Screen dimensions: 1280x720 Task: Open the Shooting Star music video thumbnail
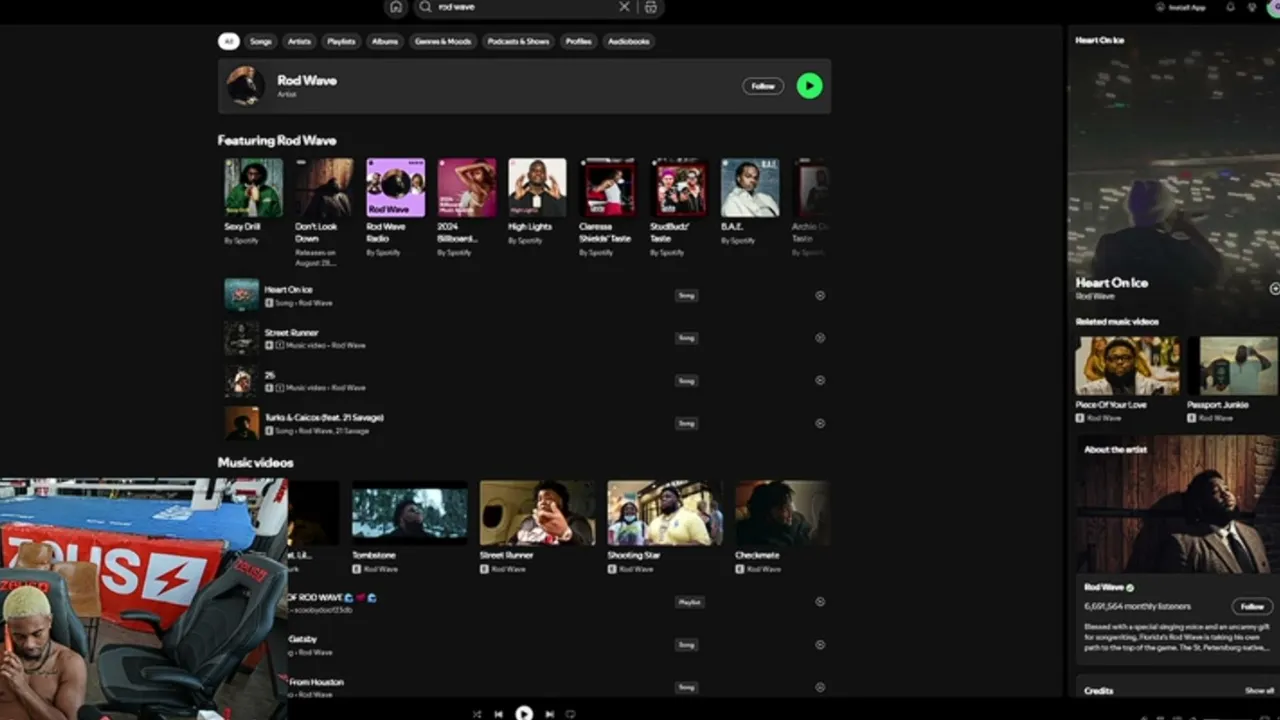[x=665, y=513]
